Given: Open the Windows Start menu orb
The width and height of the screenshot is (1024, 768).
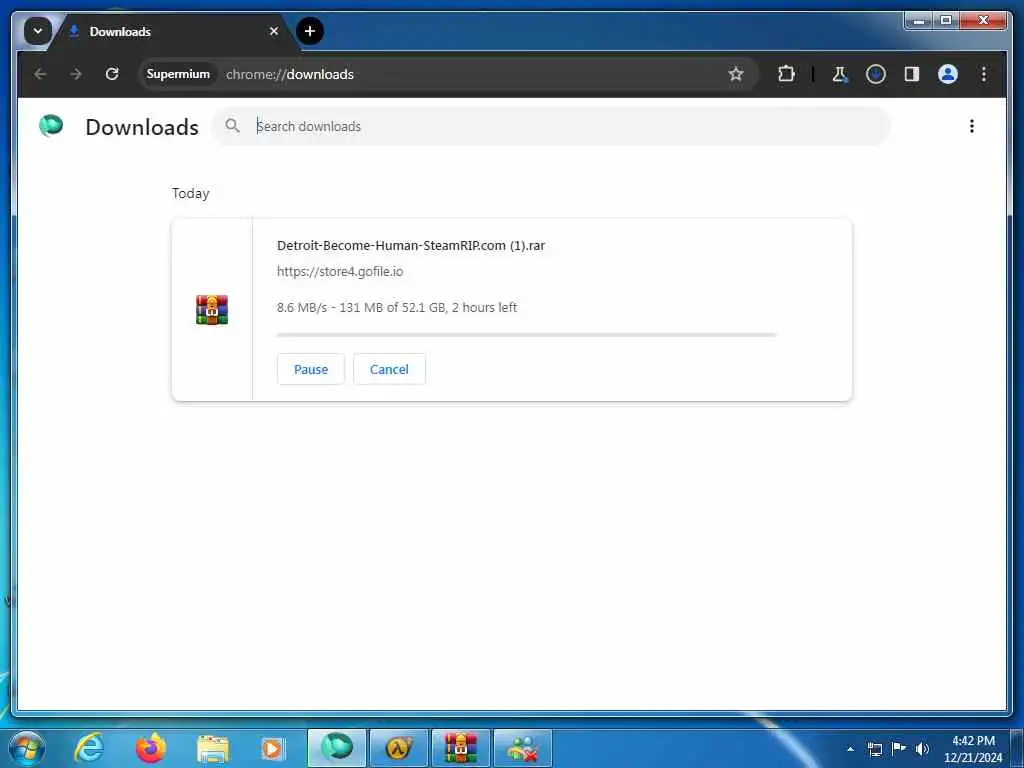Looking at the screenshot, I should pyautogui.click(x=27, y=748).
